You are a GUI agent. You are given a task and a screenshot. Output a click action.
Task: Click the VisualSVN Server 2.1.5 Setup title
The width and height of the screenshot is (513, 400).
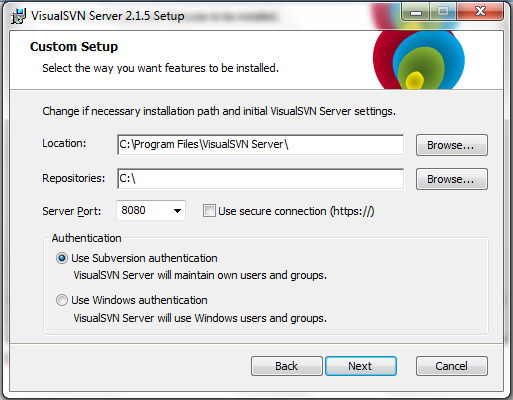(x=108, y=16)
